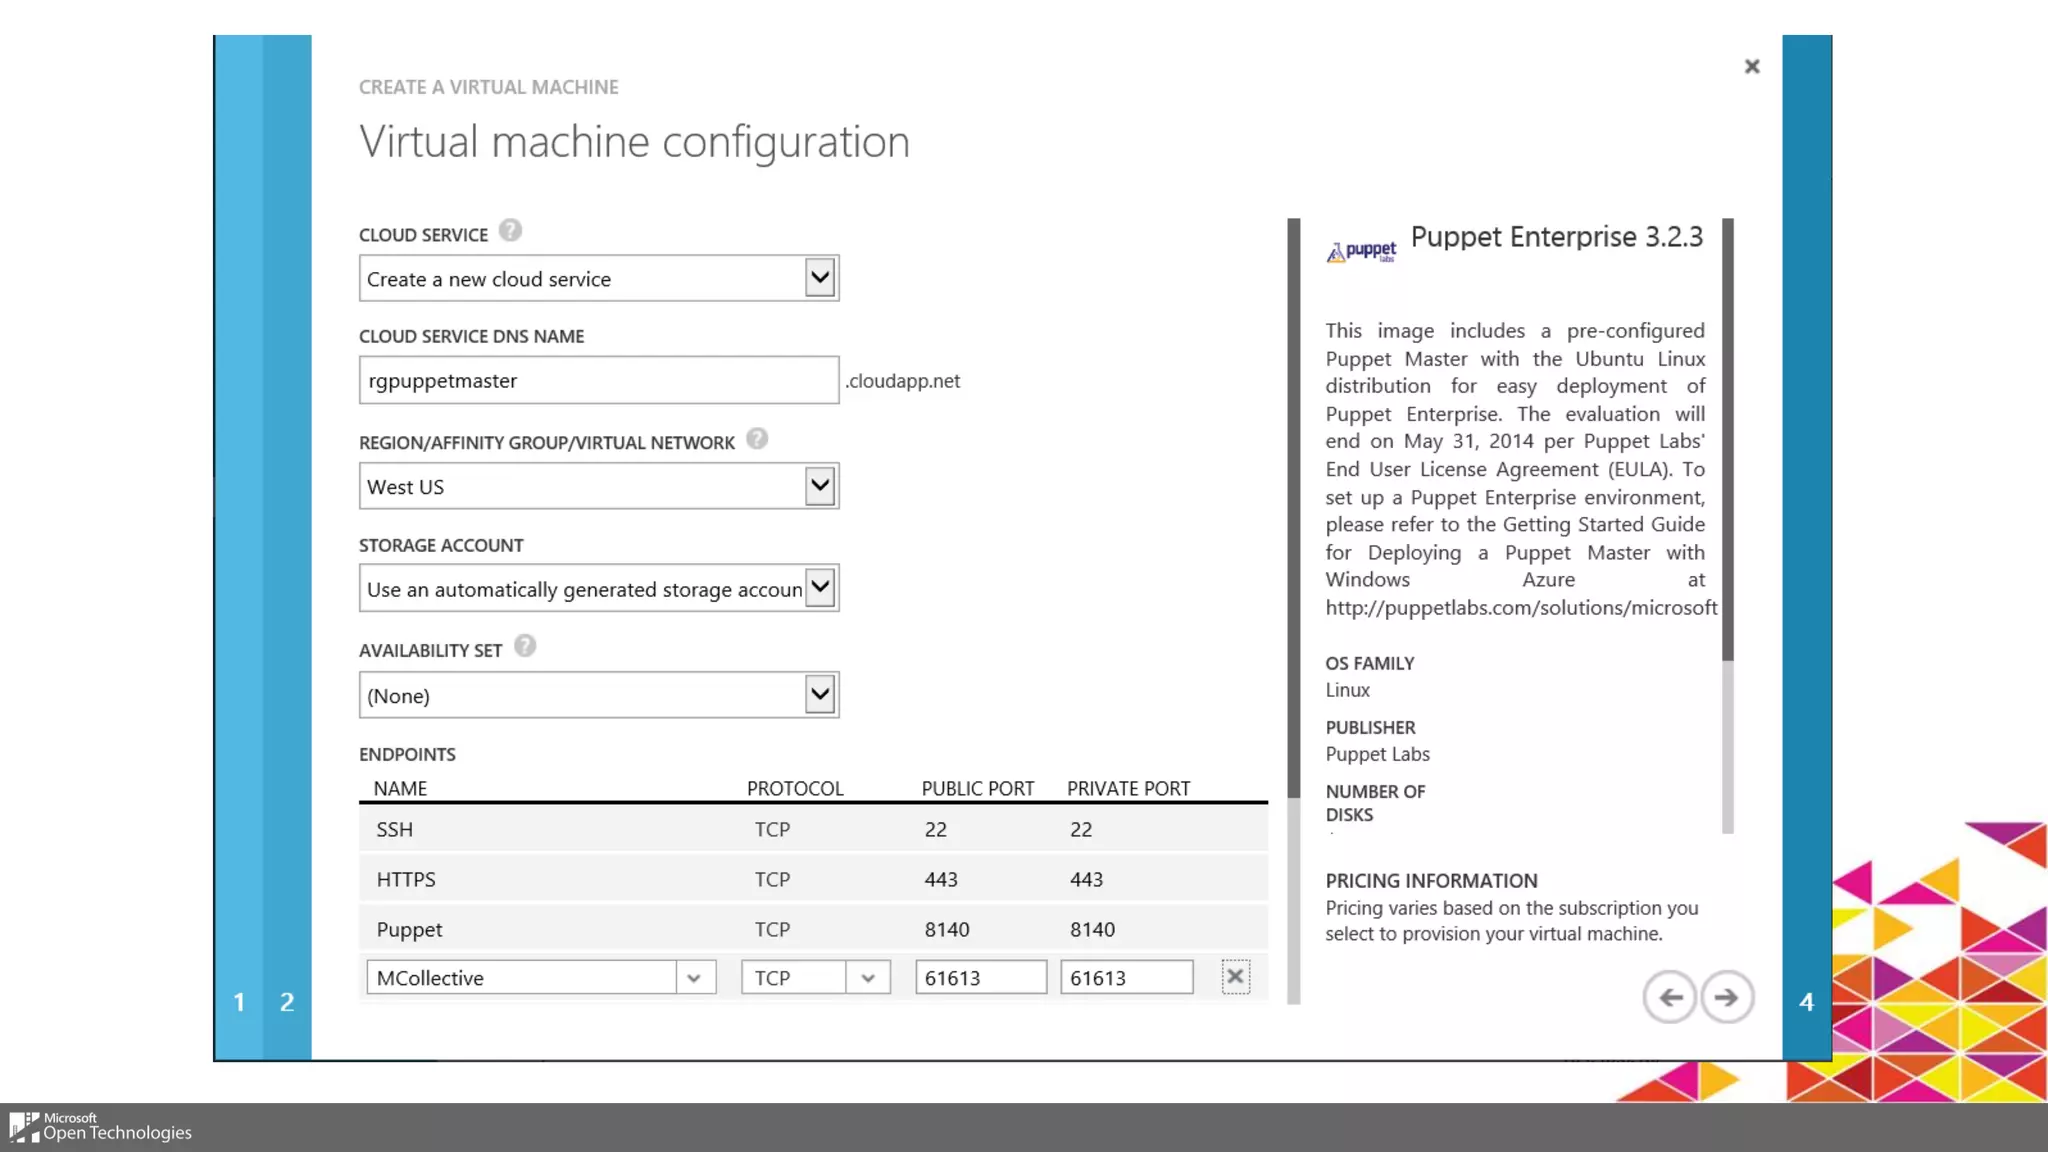2048x1152 pixels.
Task: Jump to wizard step 4
Action: (1806, 1002)
